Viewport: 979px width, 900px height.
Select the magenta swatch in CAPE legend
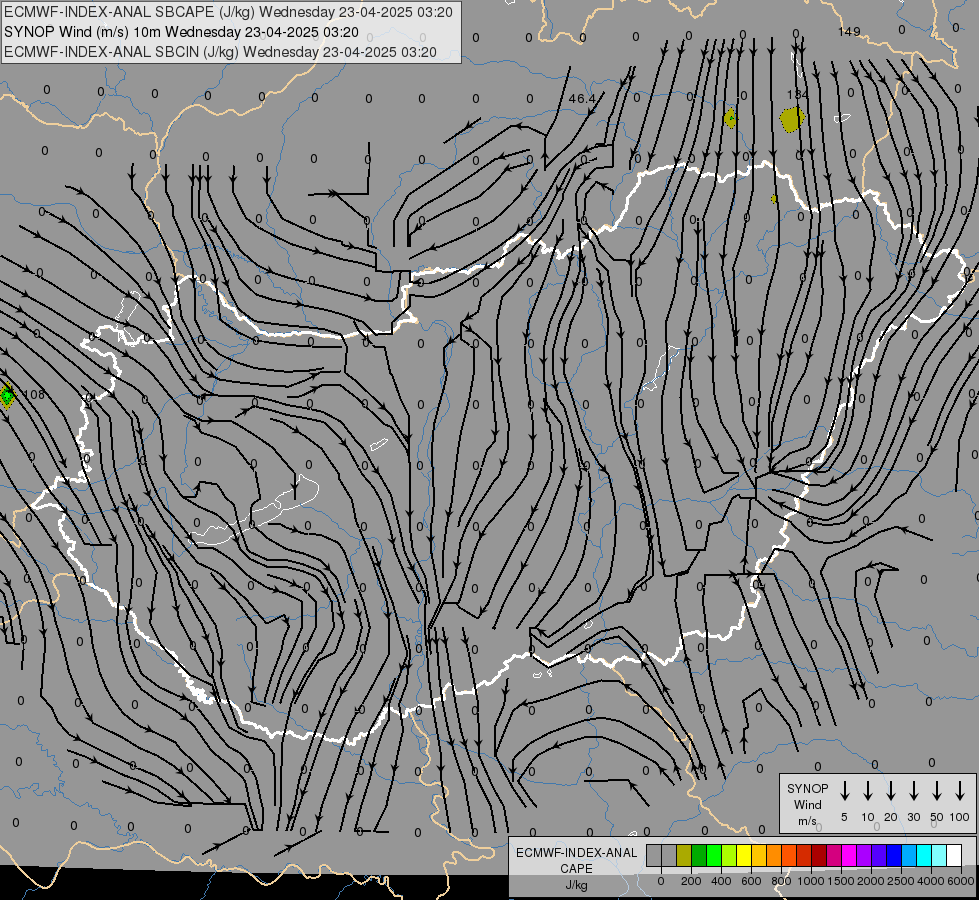850,855
